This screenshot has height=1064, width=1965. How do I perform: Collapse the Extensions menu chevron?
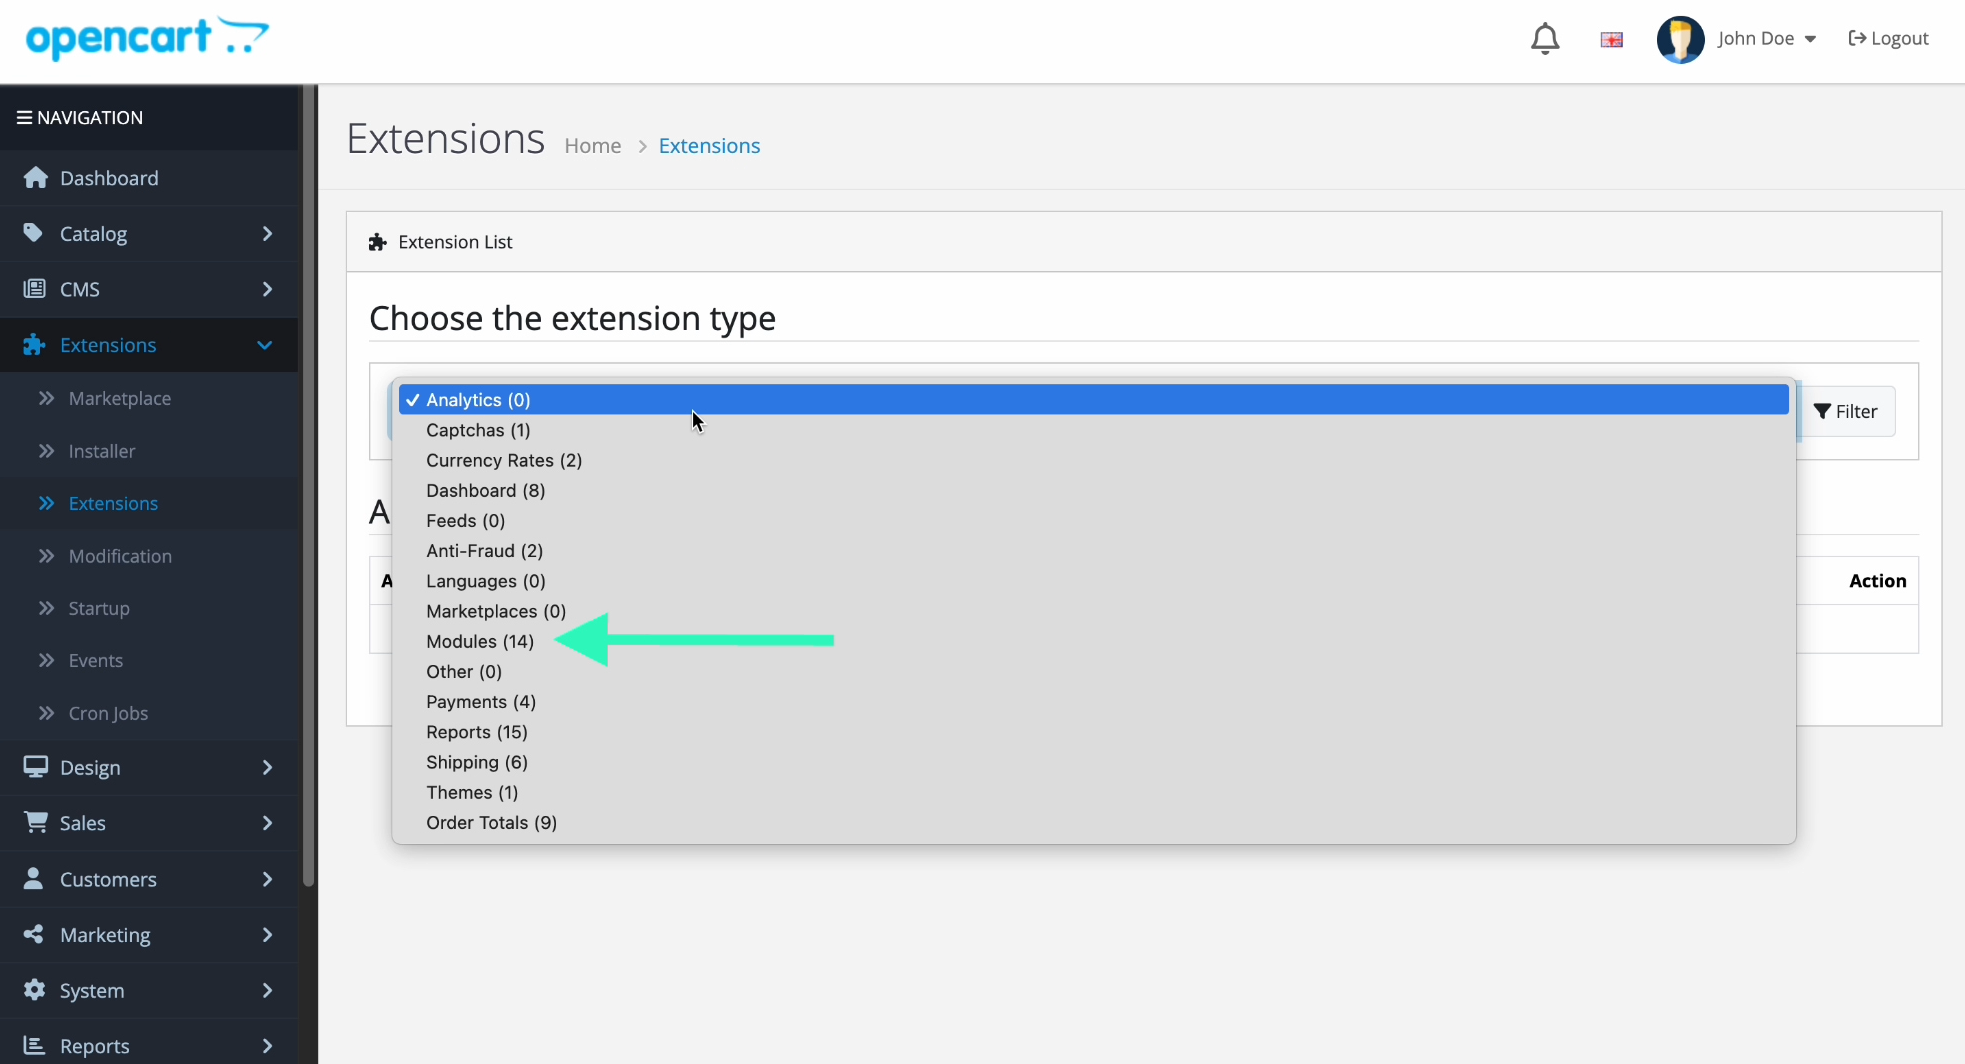pyautogui.click(x=265, y=345)
